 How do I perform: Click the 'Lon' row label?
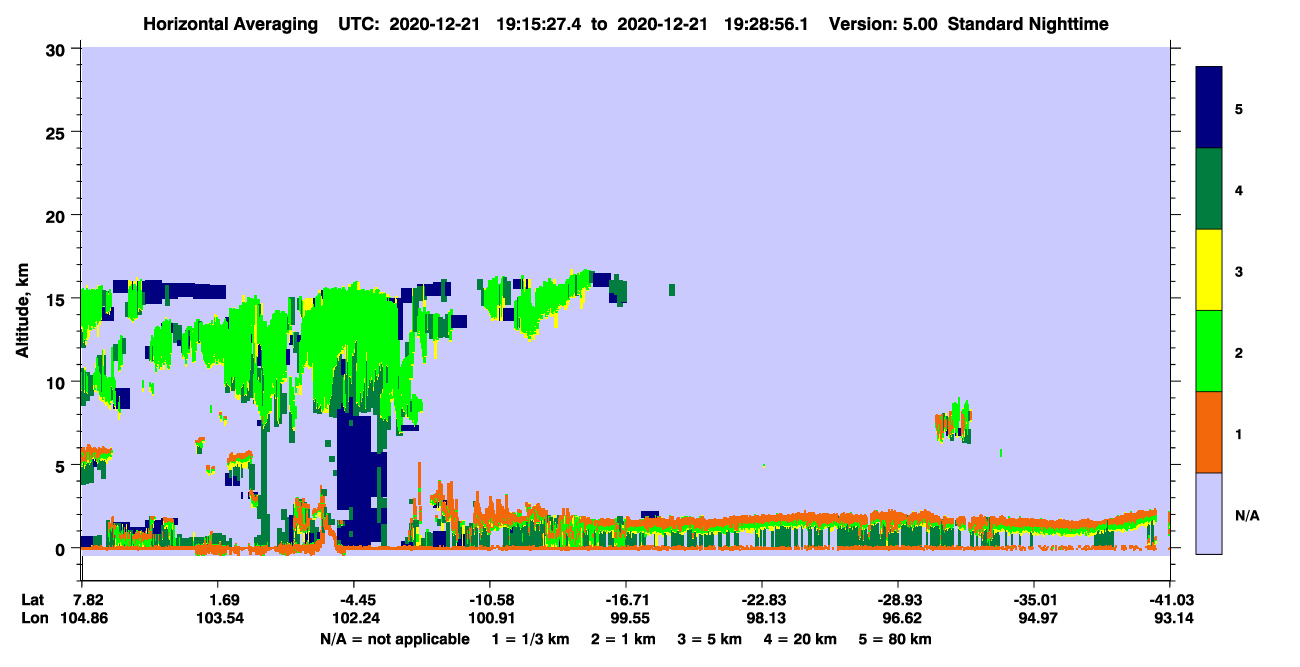[x=34, y=618]
